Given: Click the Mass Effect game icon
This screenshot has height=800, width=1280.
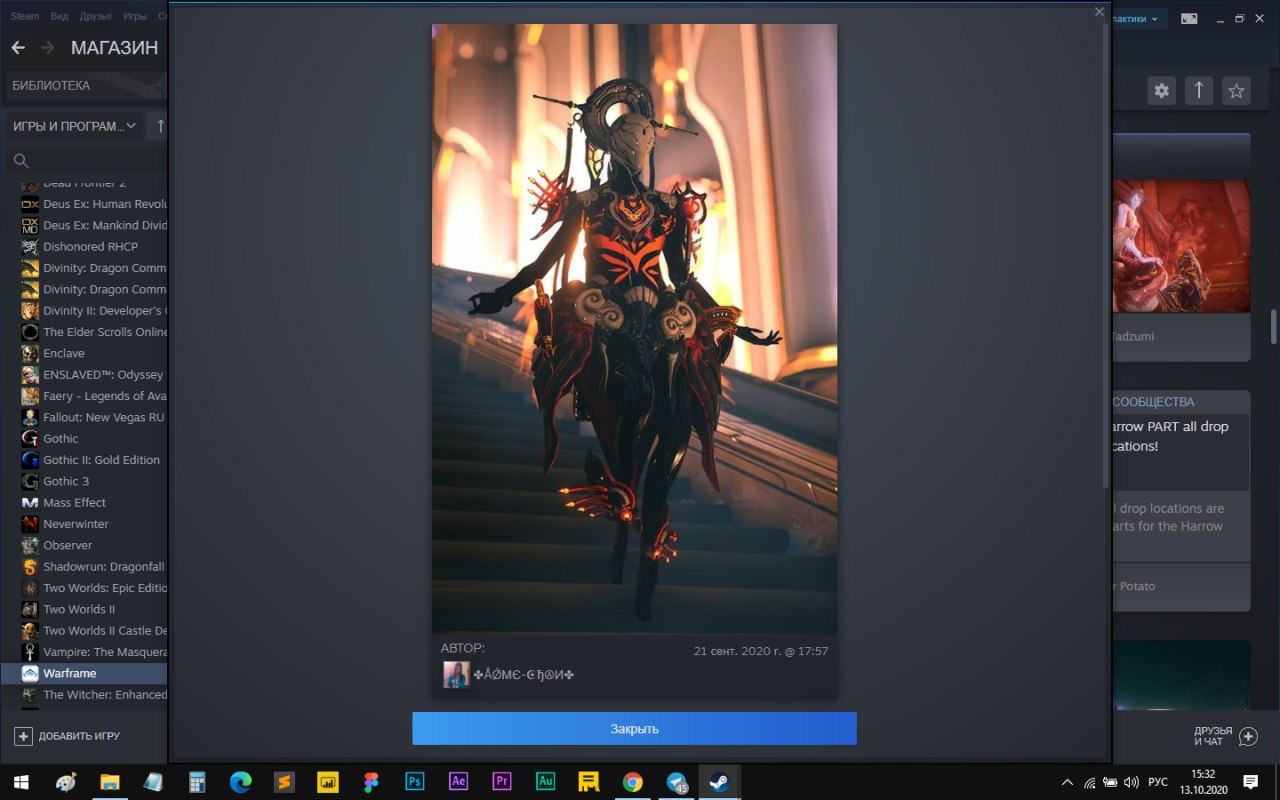Looking at the screenshot, I should coord(30,503).
